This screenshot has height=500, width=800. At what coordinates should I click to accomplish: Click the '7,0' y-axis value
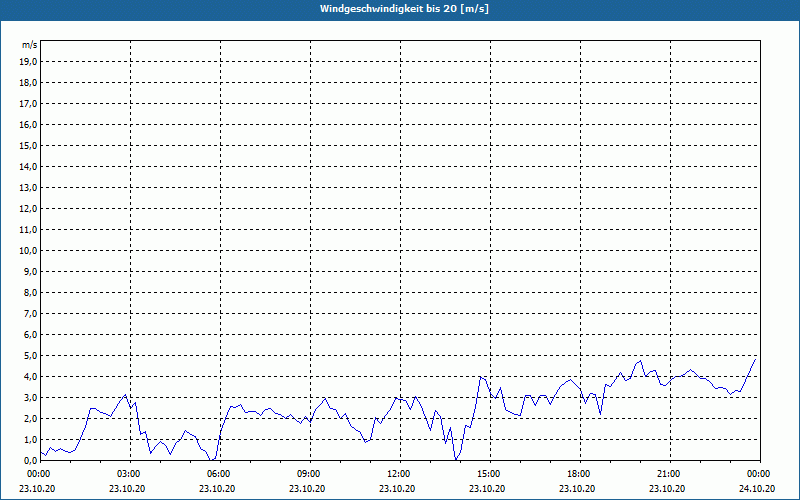[x=30, y=314]
